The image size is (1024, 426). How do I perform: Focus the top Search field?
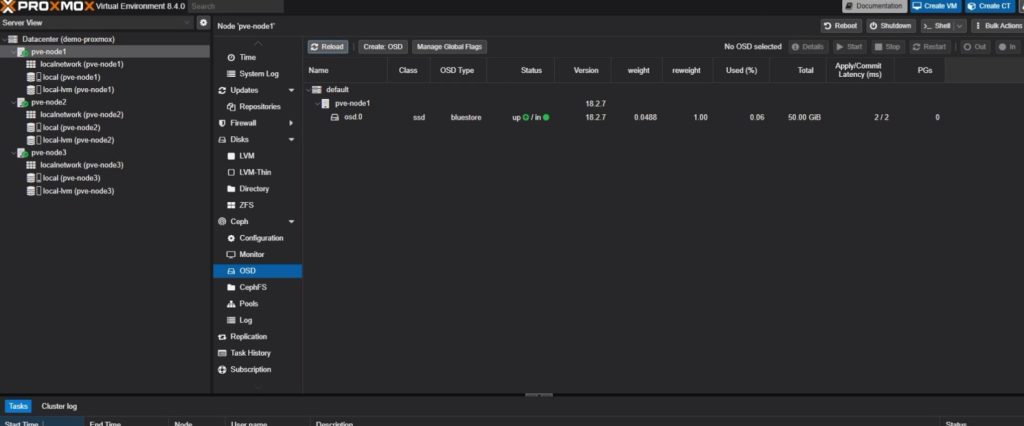tap(236, 7)
